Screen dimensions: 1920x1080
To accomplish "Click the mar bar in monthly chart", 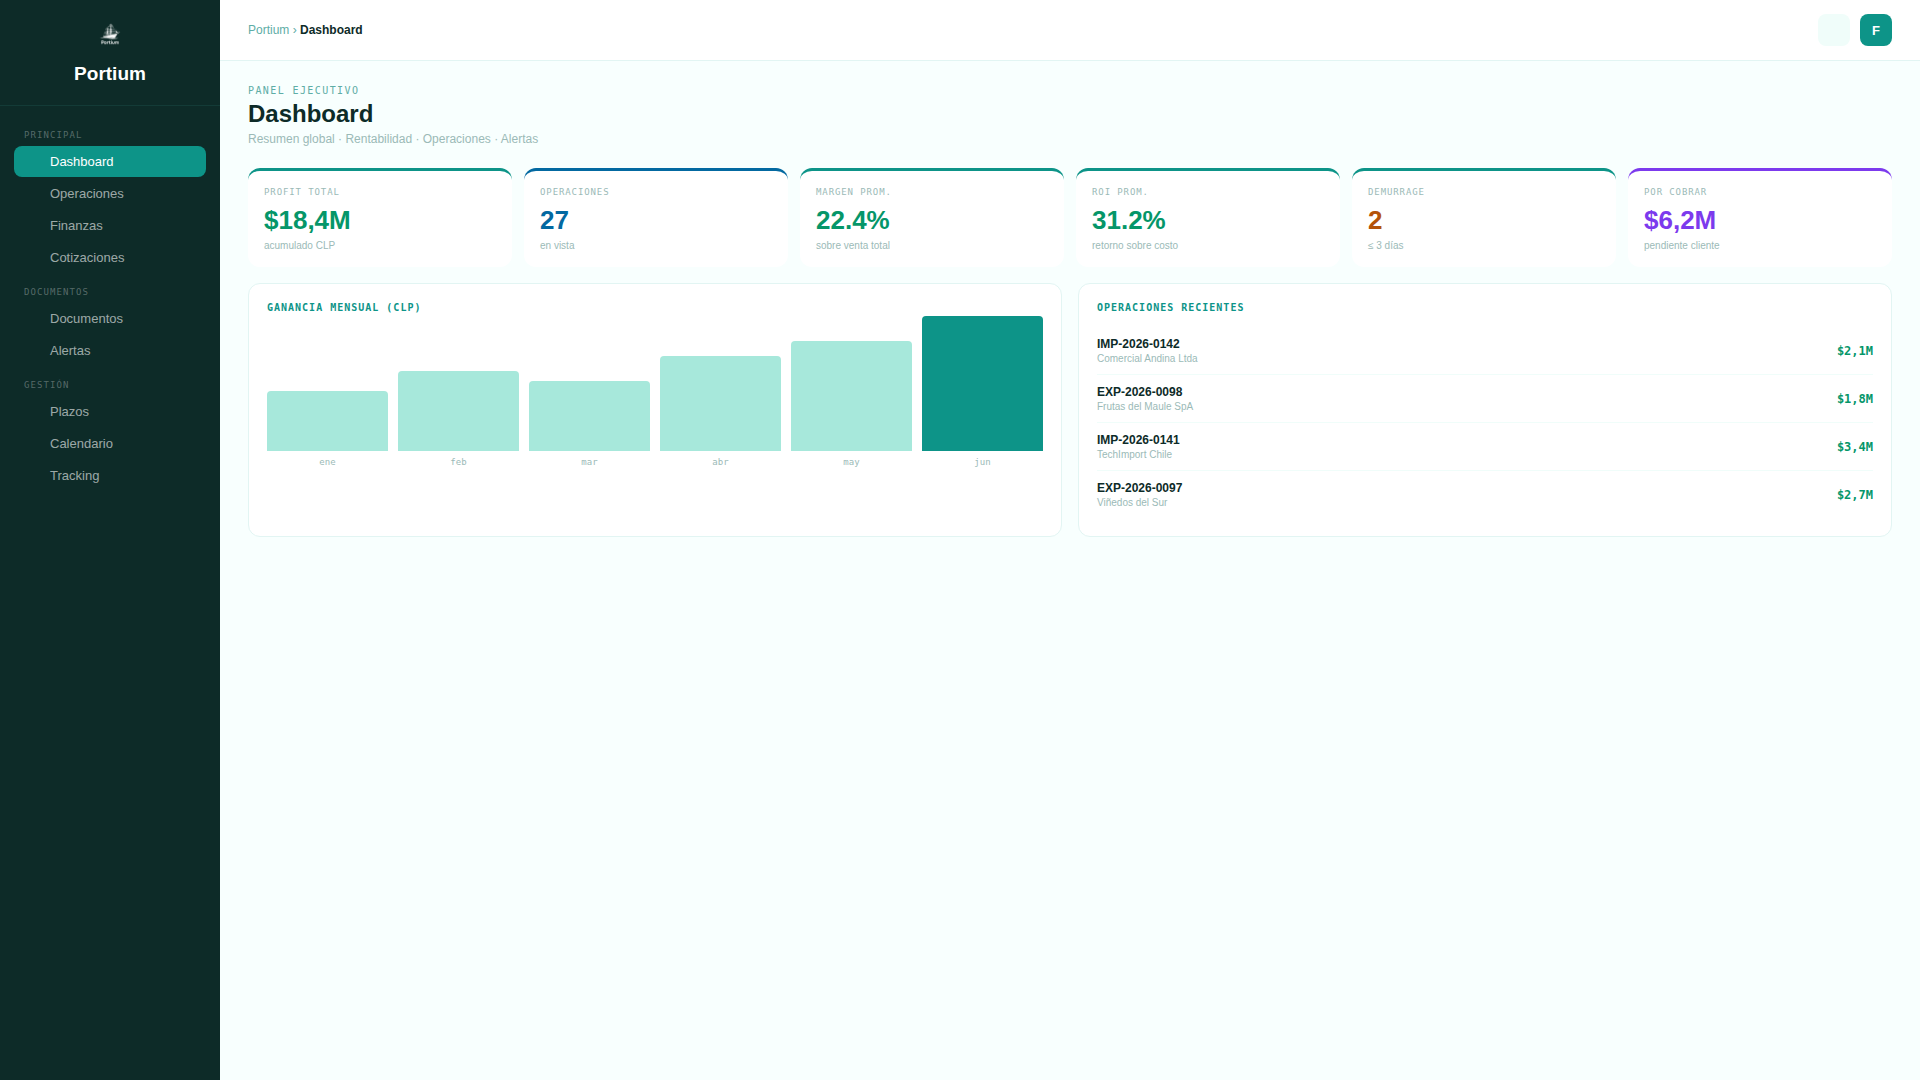I will click(589, 416).
